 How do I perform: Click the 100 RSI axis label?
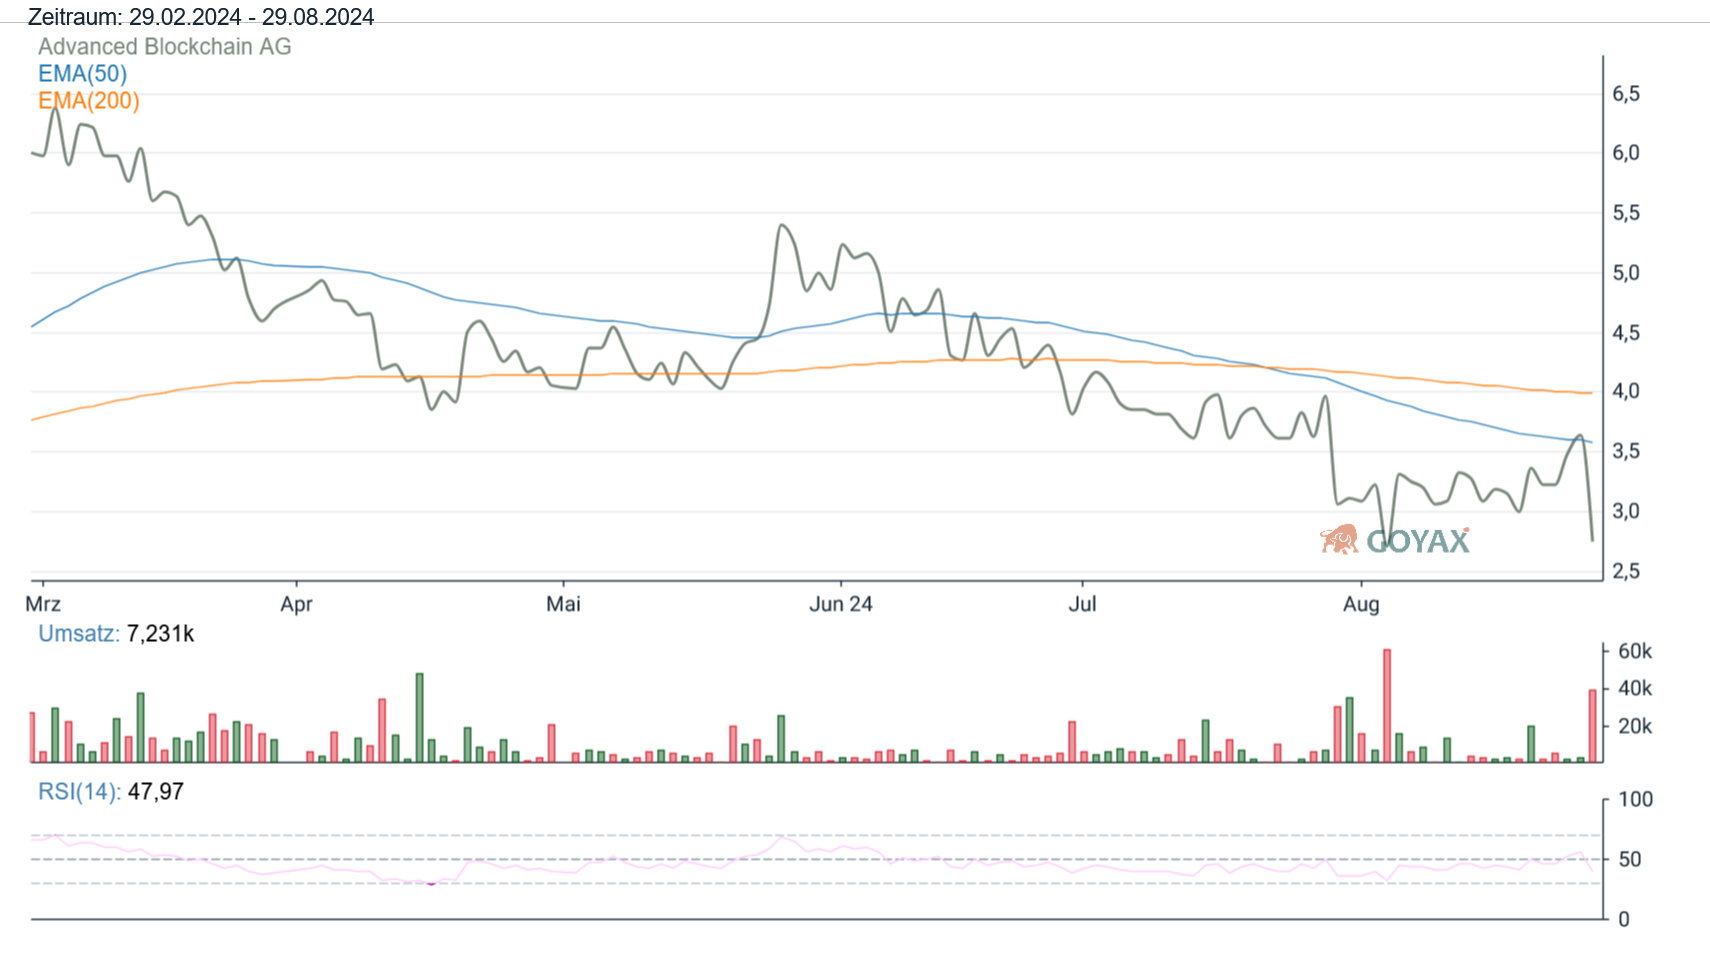tap(1636, 799)
